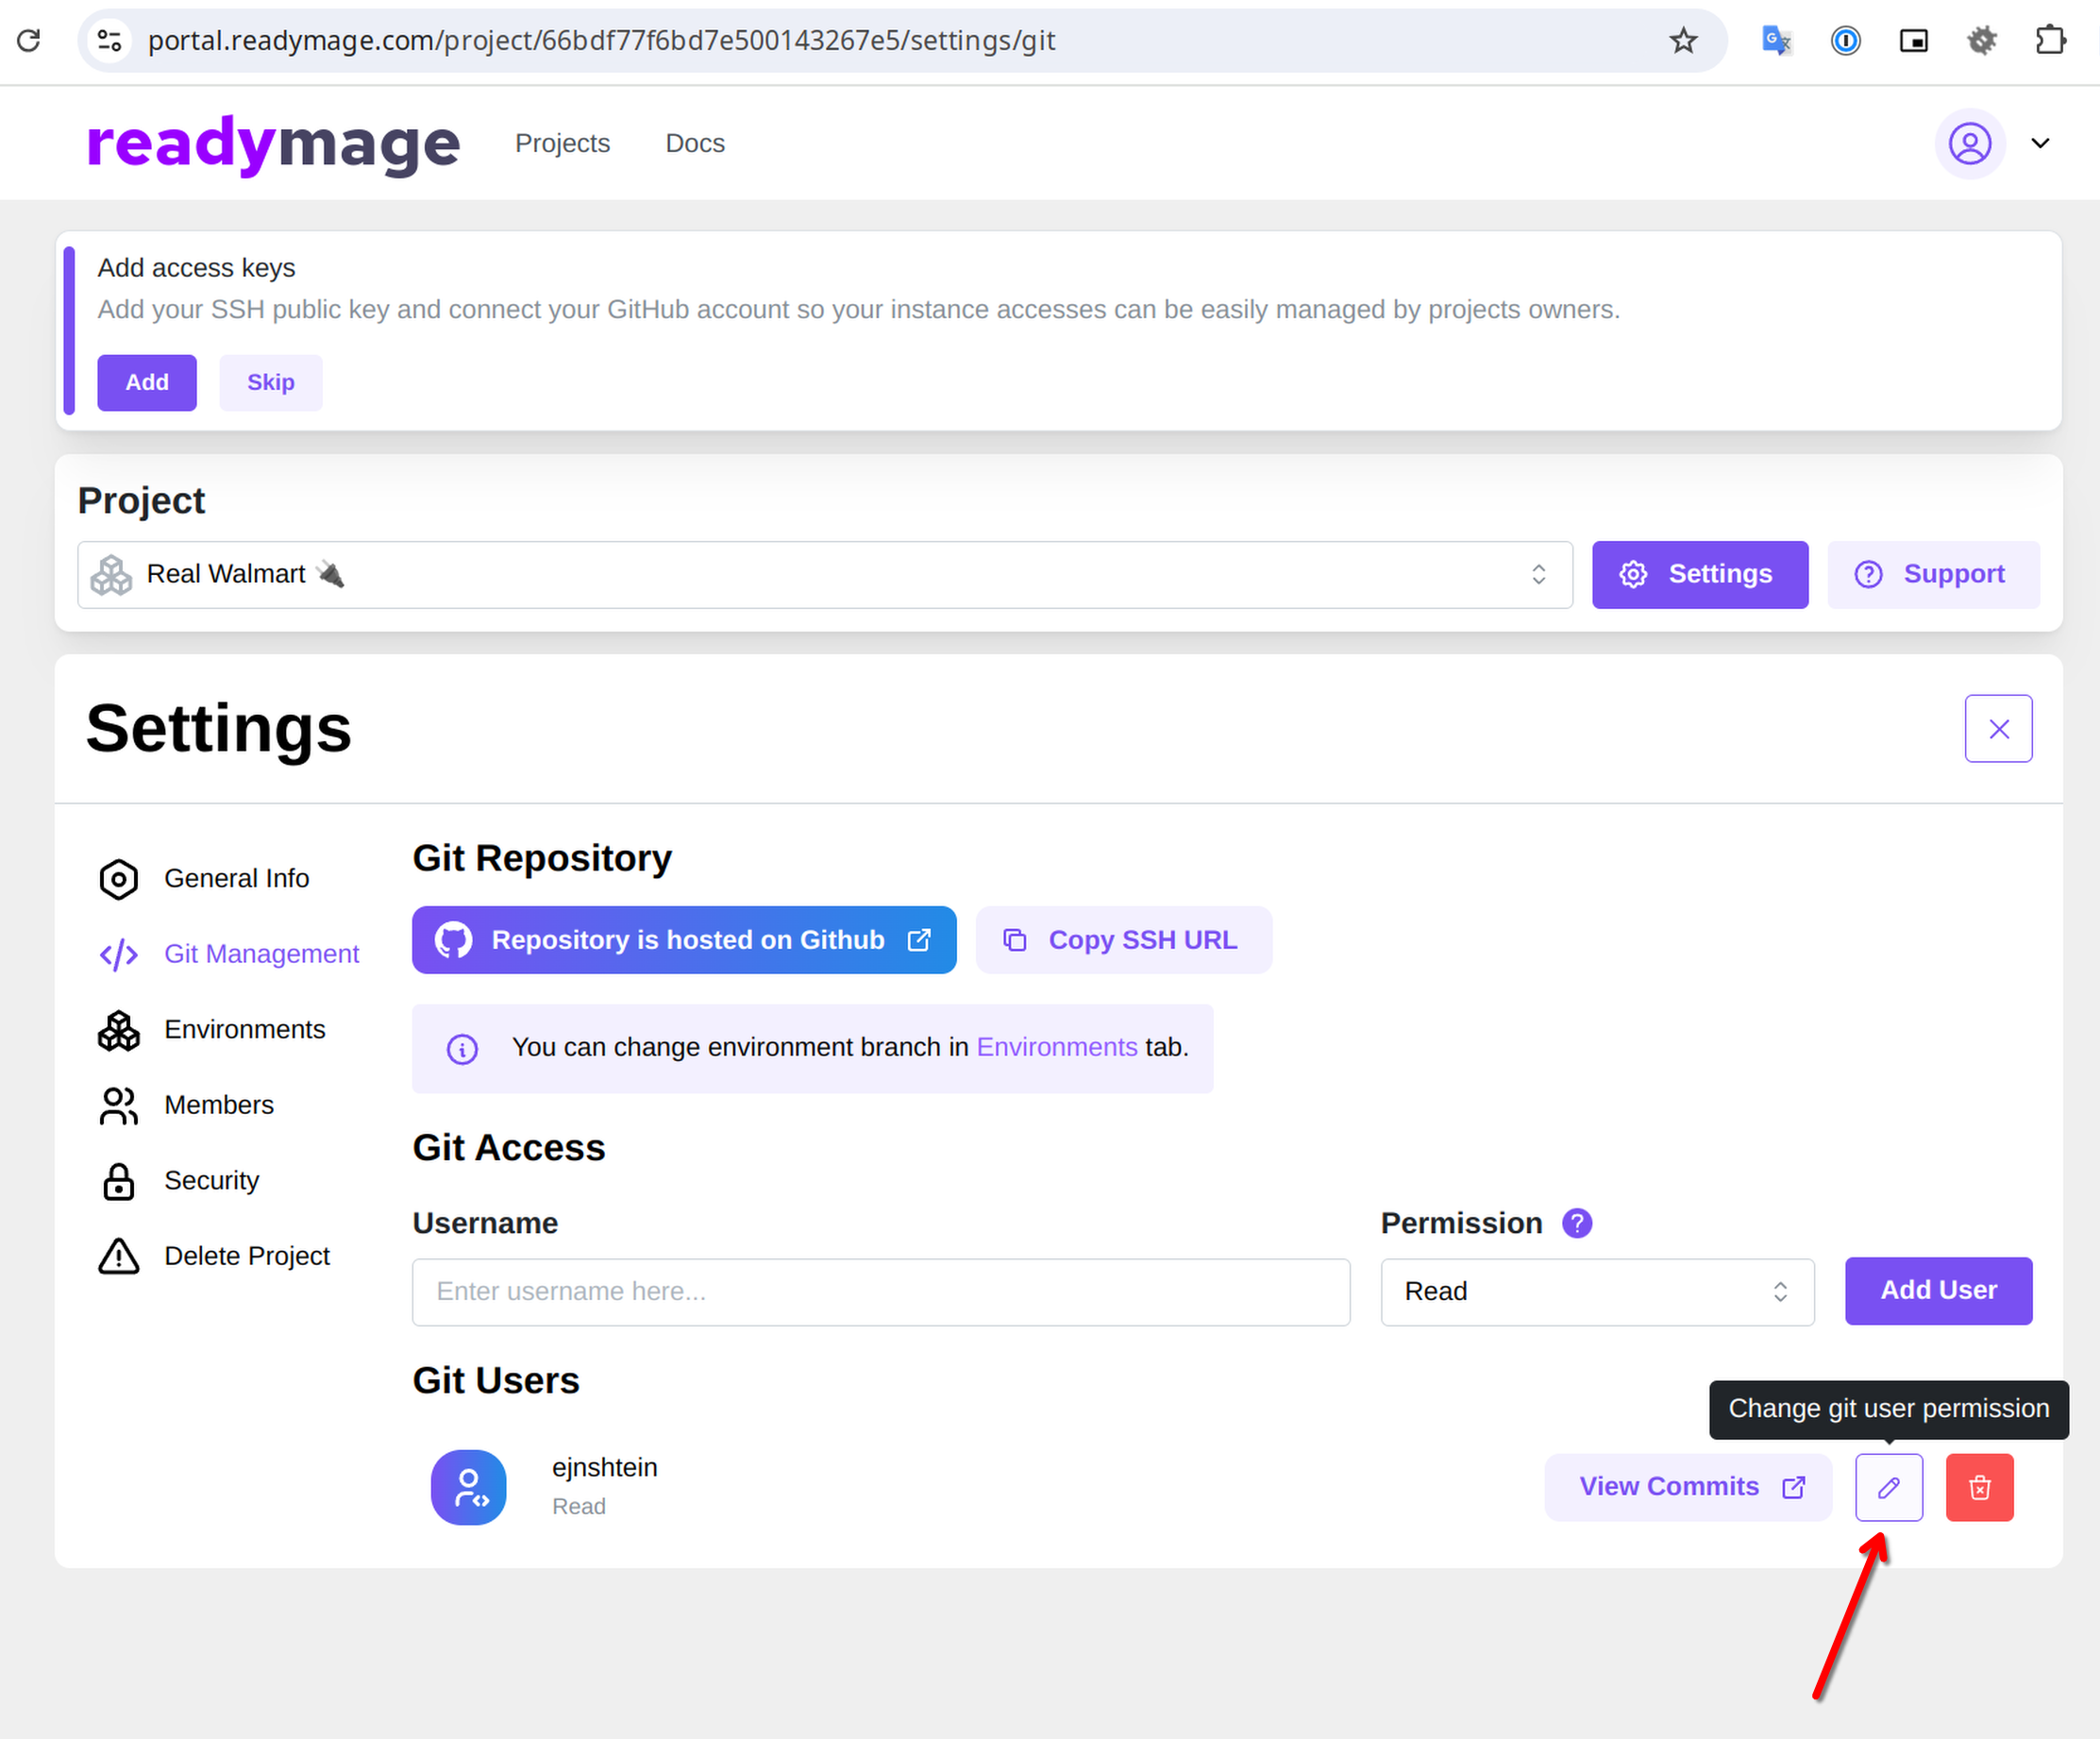Click the Permission help question mark icon
2100x1739 pixels.
(1576, 1223)
